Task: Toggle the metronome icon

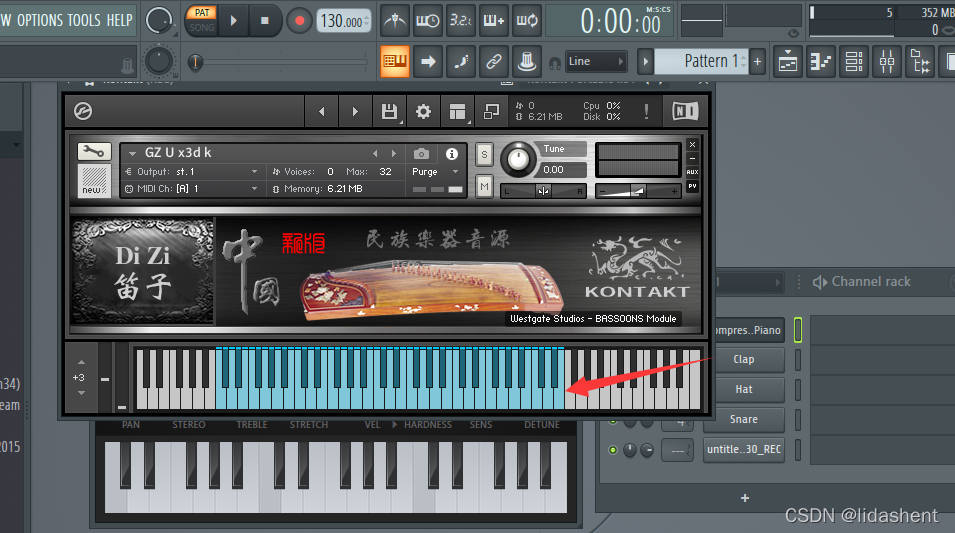Action: [395, 21]
